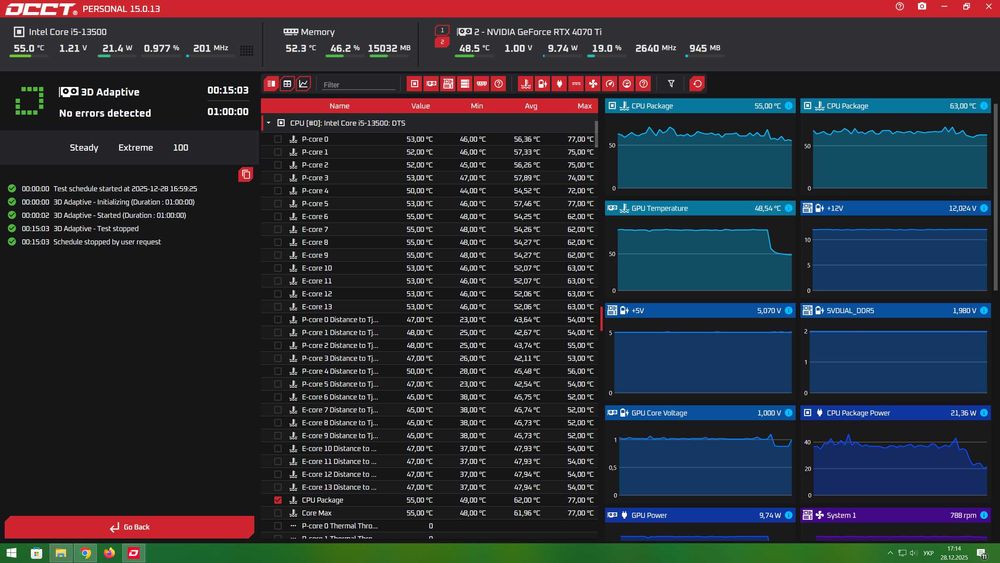Click the Filter text field
Screen dimensions: 1000x563
(x=359, y=84)
